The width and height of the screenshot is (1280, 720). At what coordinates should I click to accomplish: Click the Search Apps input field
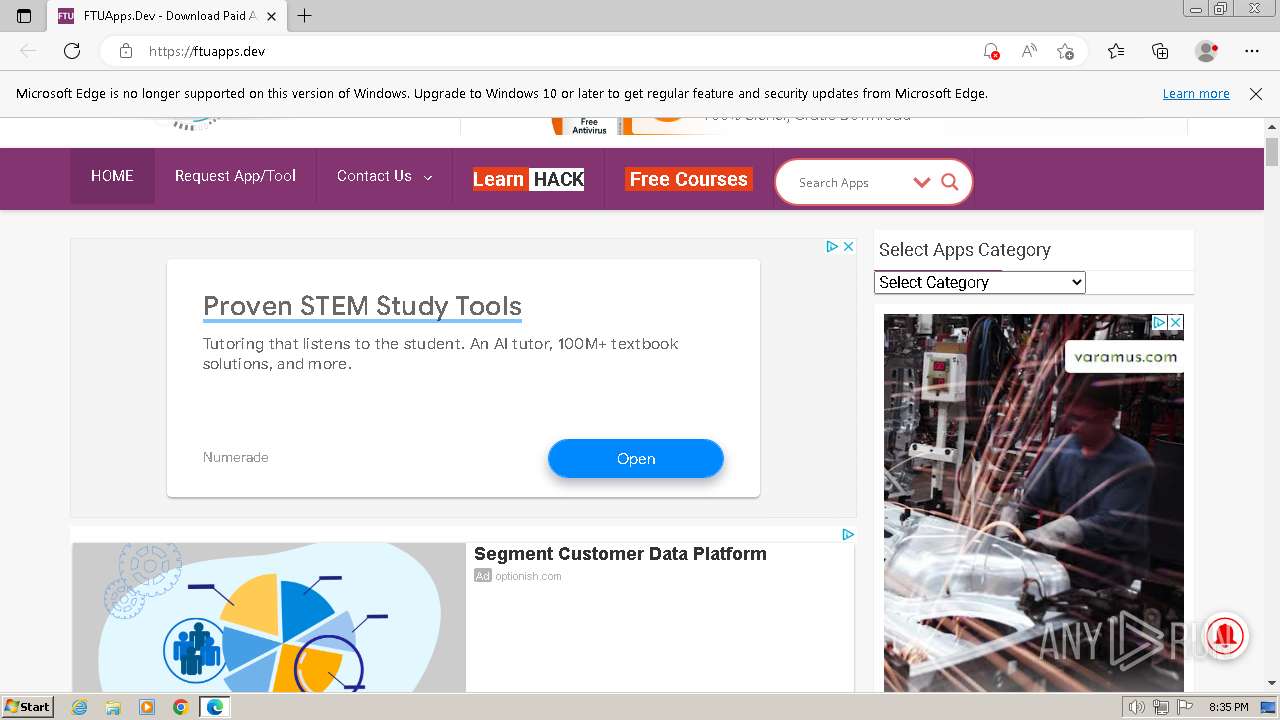(x=850, y=183)
